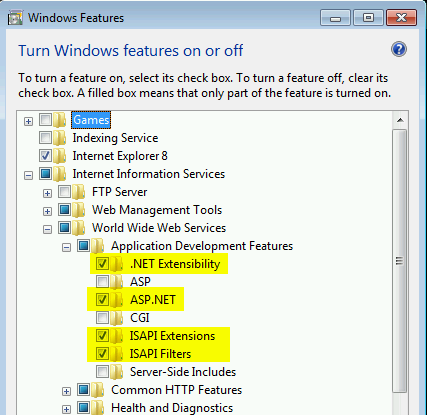Viewport: 427px width, 415px height.
Task: Select the World Wide Web Services label
Action: (159, 228)
